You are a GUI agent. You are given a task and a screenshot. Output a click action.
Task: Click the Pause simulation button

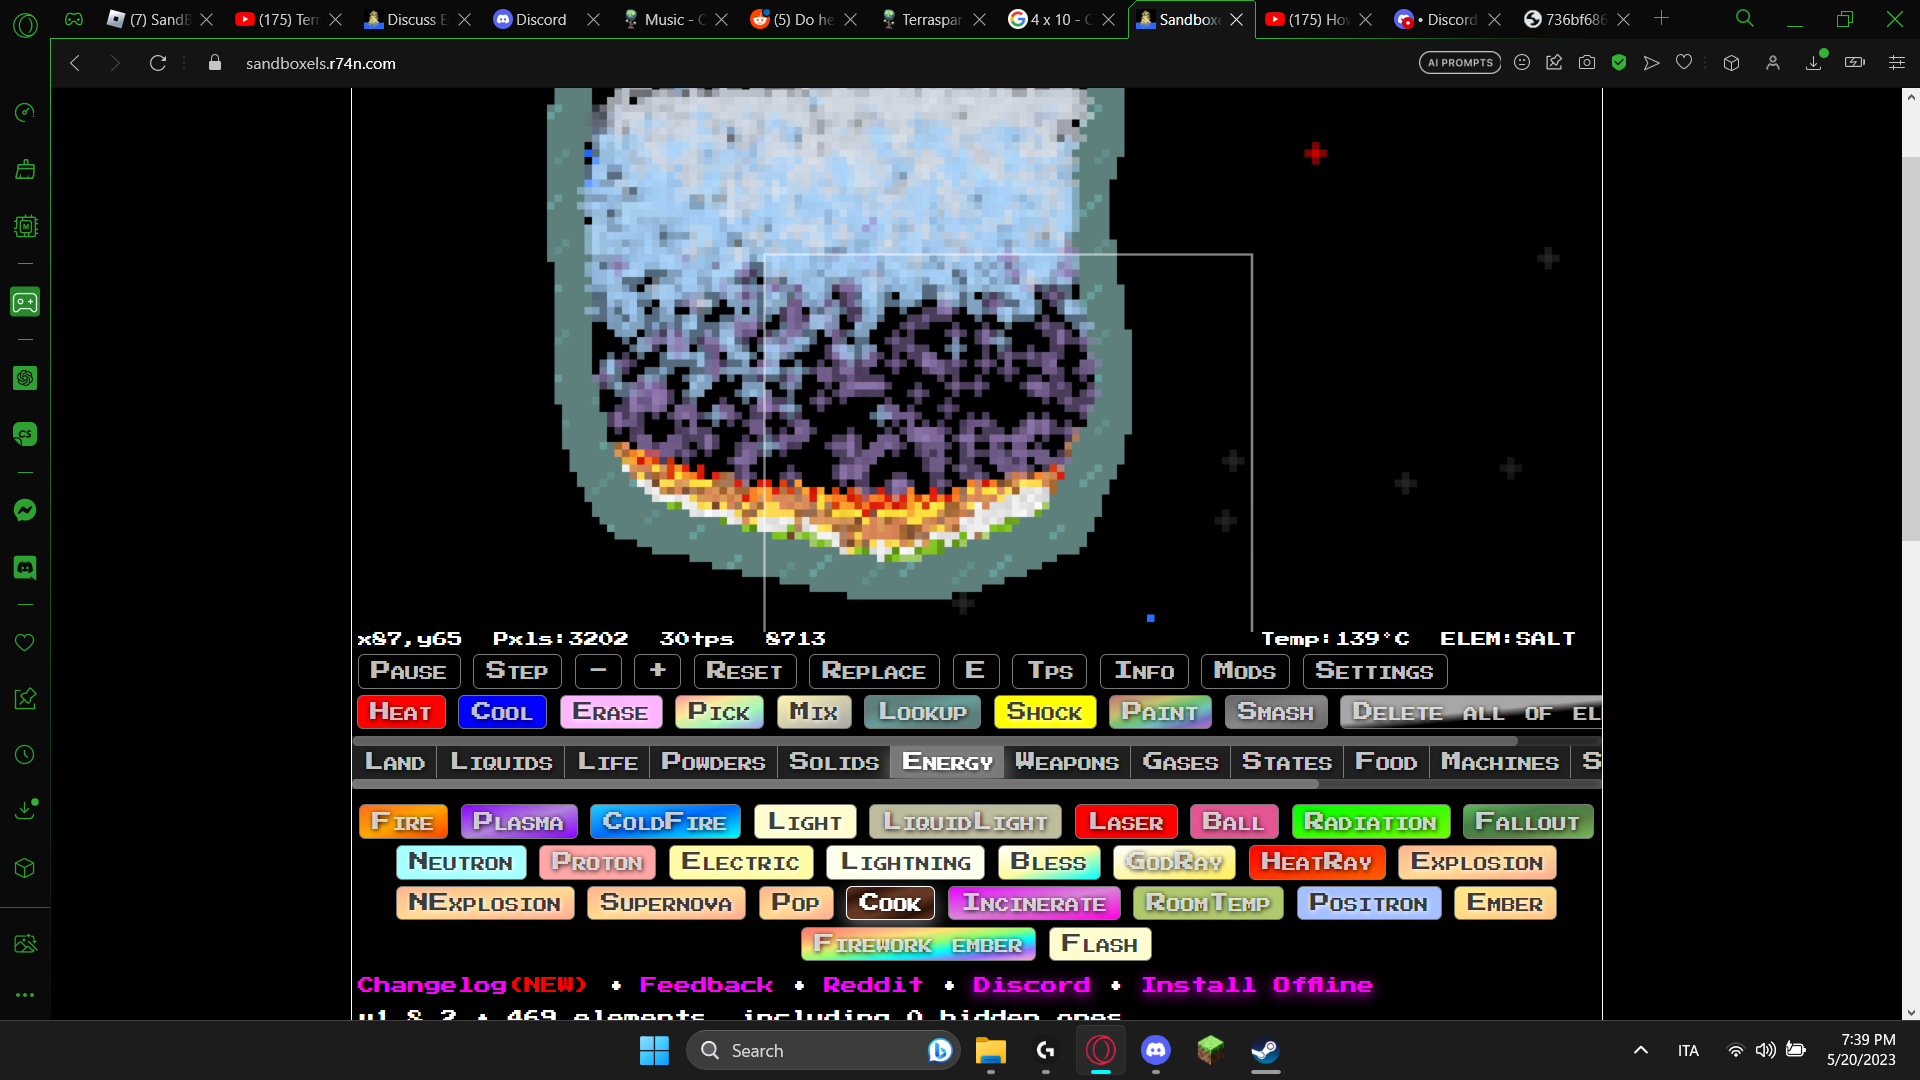coord(408,671)
